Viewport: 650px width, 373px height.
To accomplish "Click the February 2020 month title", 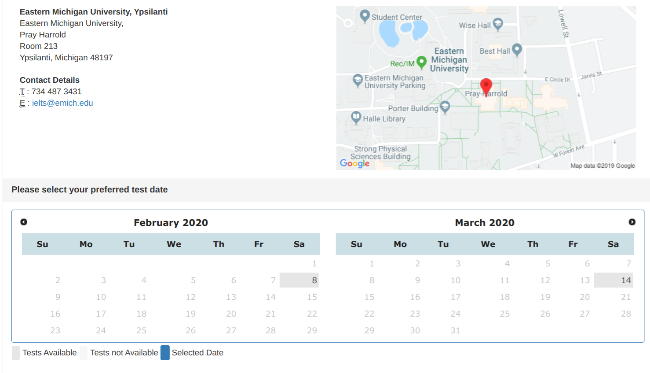I will tap(171, 223).
